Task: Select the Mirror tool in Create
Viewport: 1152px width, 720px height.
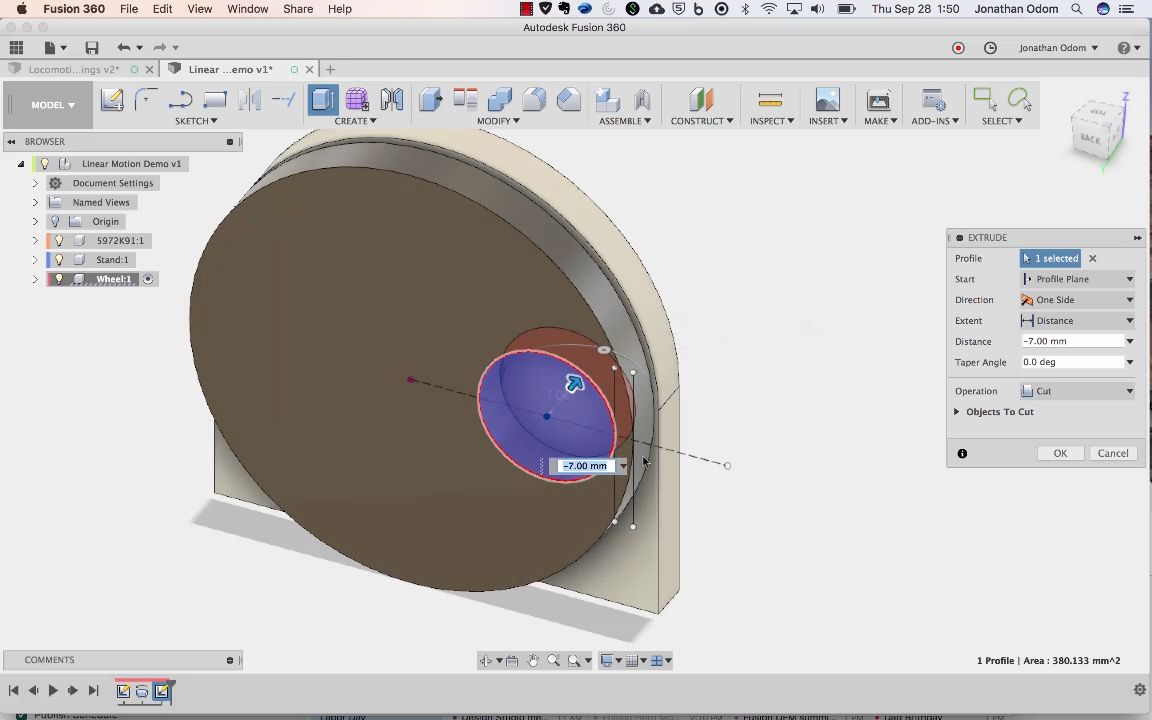Action: tap(392, 99)
